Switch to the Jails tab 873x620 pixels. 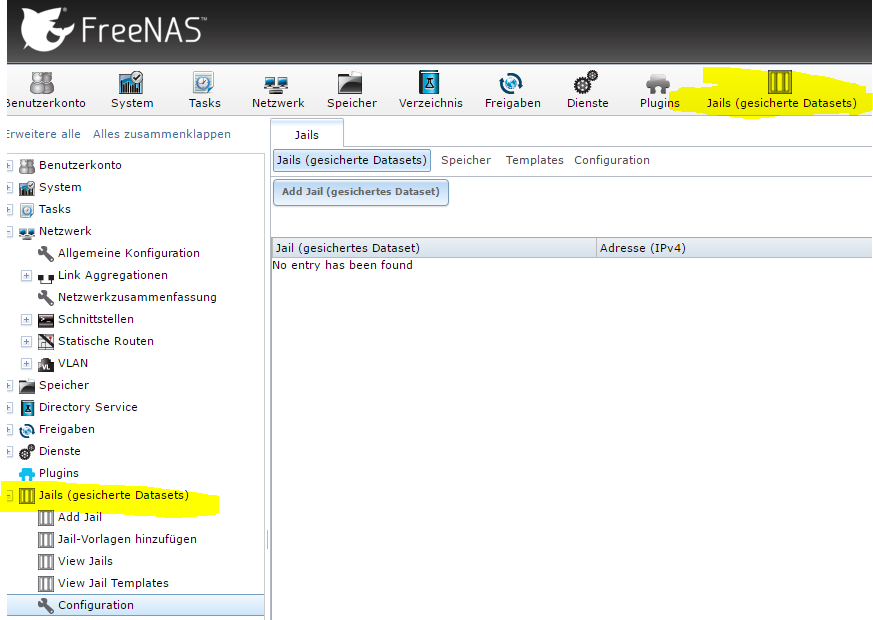(x=307, y=135)
